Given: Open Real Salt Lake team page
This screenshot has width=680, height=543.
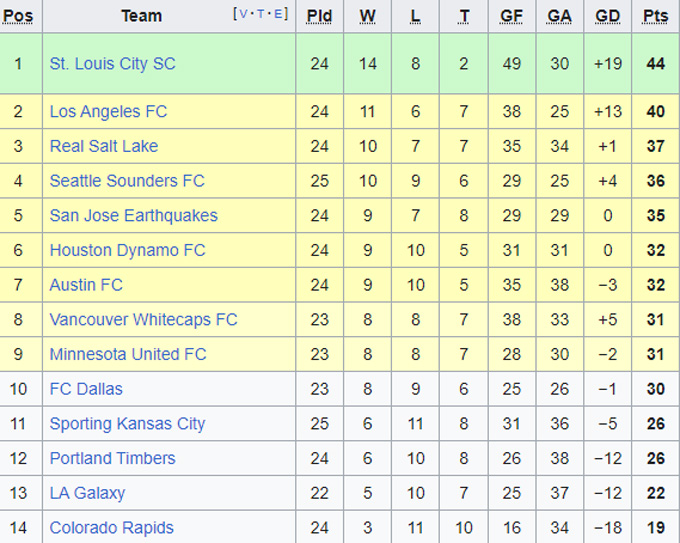Looking at the screenshot, I should [x=104, y=146].
